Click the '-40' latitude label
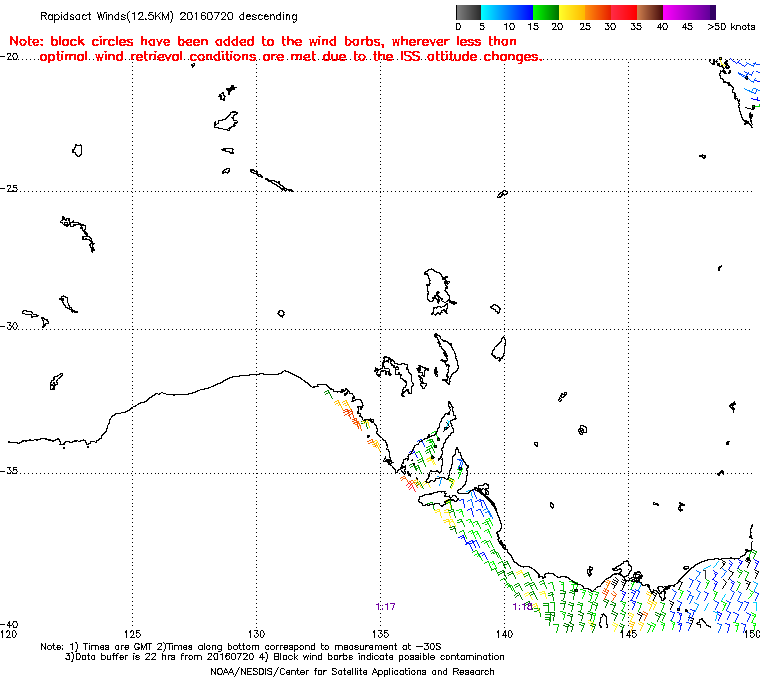This screenshot has height=688, width=760. [9, 624]
